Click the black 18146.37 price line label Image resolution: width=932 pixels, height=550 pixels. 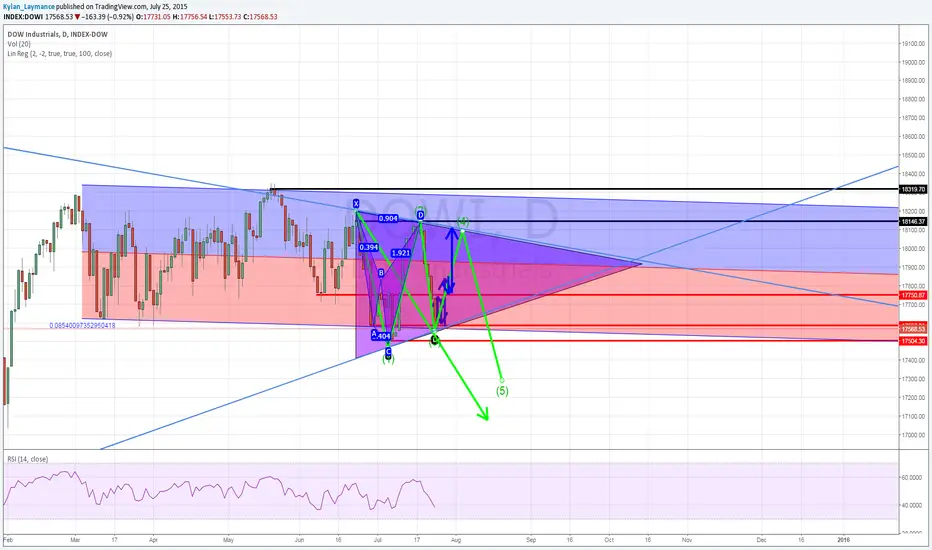[913, 221]
